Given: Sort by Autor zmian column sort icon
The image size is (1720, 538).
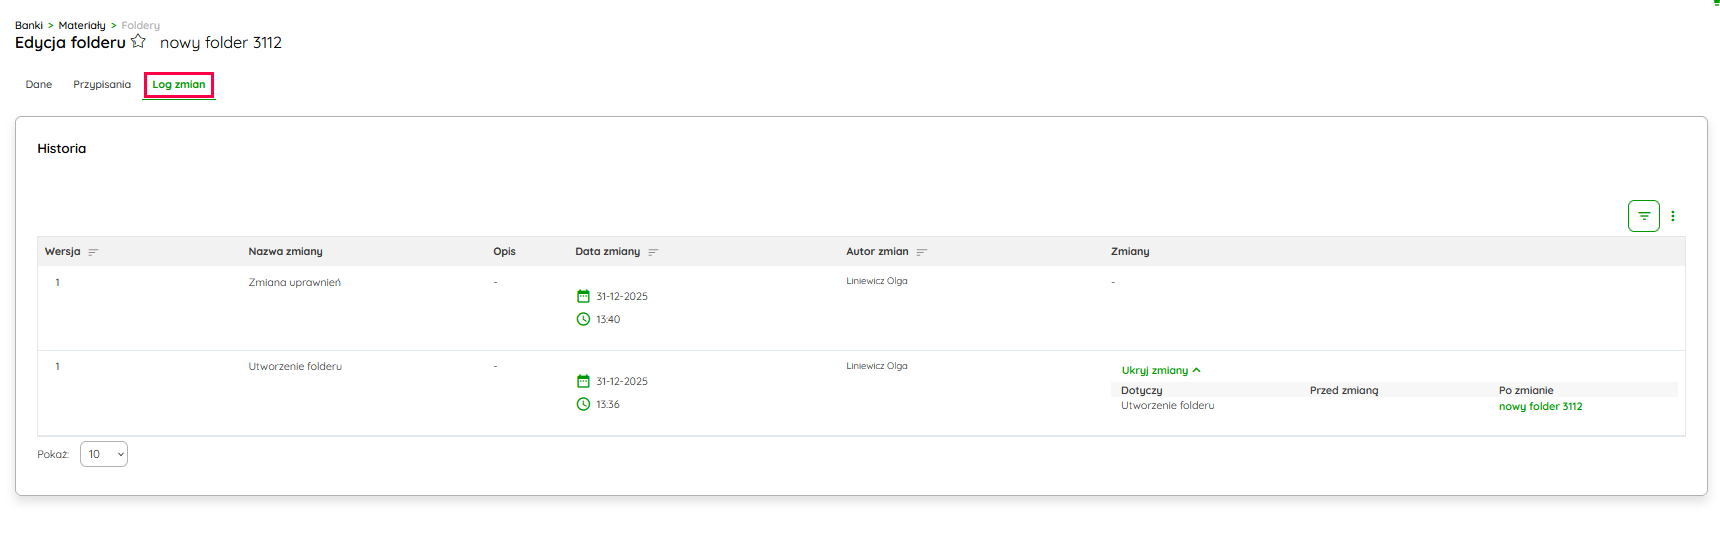Looking at the screenshot, I should point(921,252).
